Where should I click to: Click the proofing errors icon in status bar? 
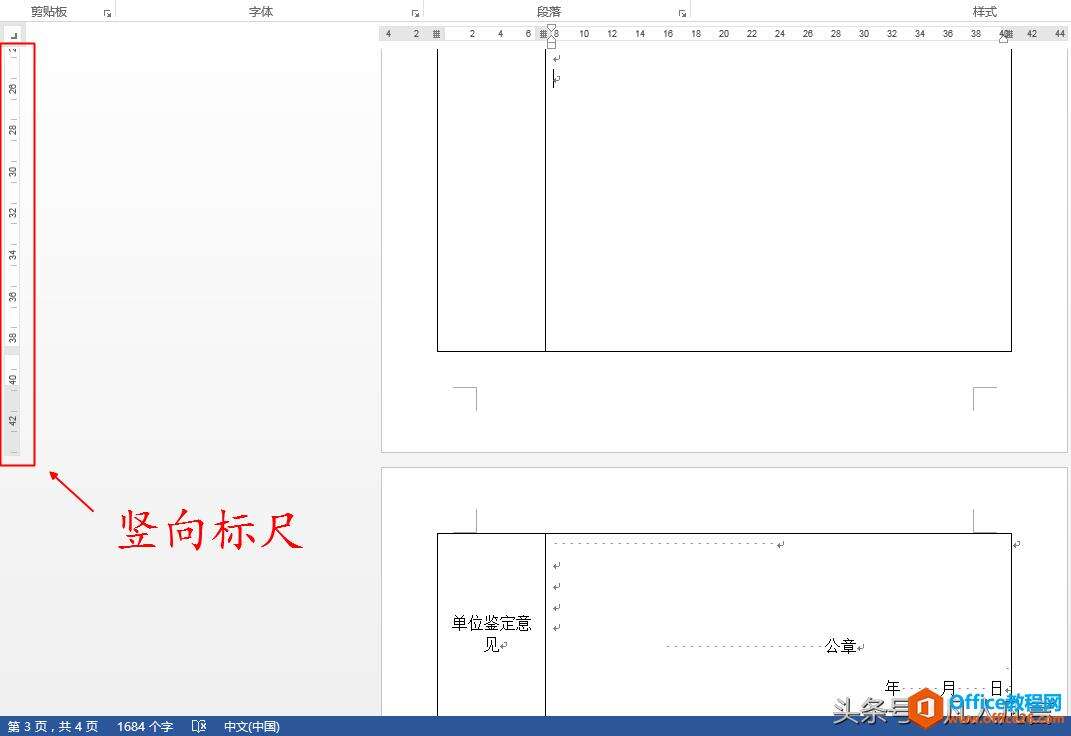(199, 726)
